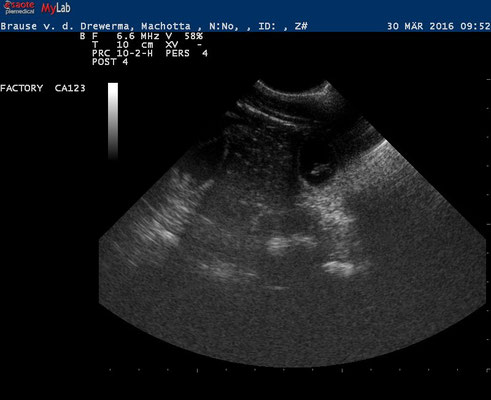Click the Esaote logo in header
This screenshot has width=491, height=400.
click(x=19, y=7)
